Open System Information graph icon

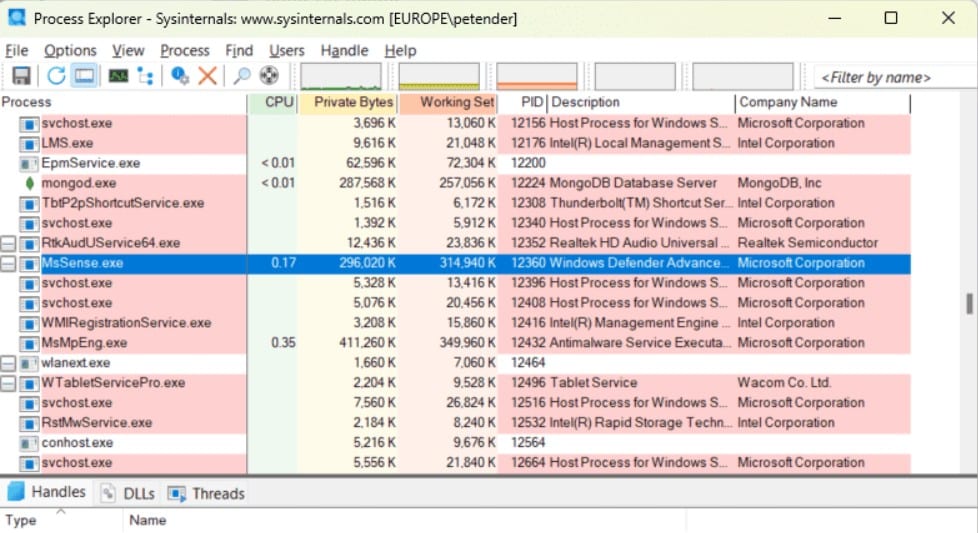point(118,76)
